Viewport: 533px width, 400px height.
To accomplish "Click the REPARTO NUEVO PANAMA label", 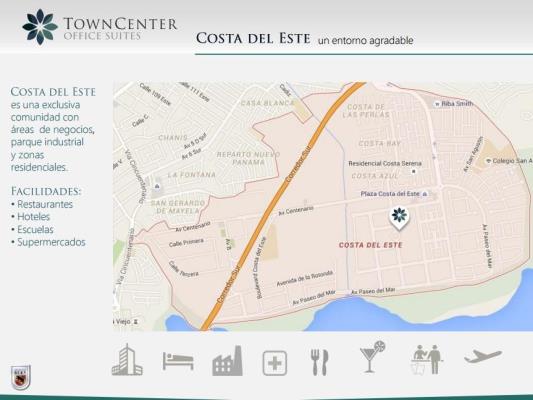I will click(248, 158).
